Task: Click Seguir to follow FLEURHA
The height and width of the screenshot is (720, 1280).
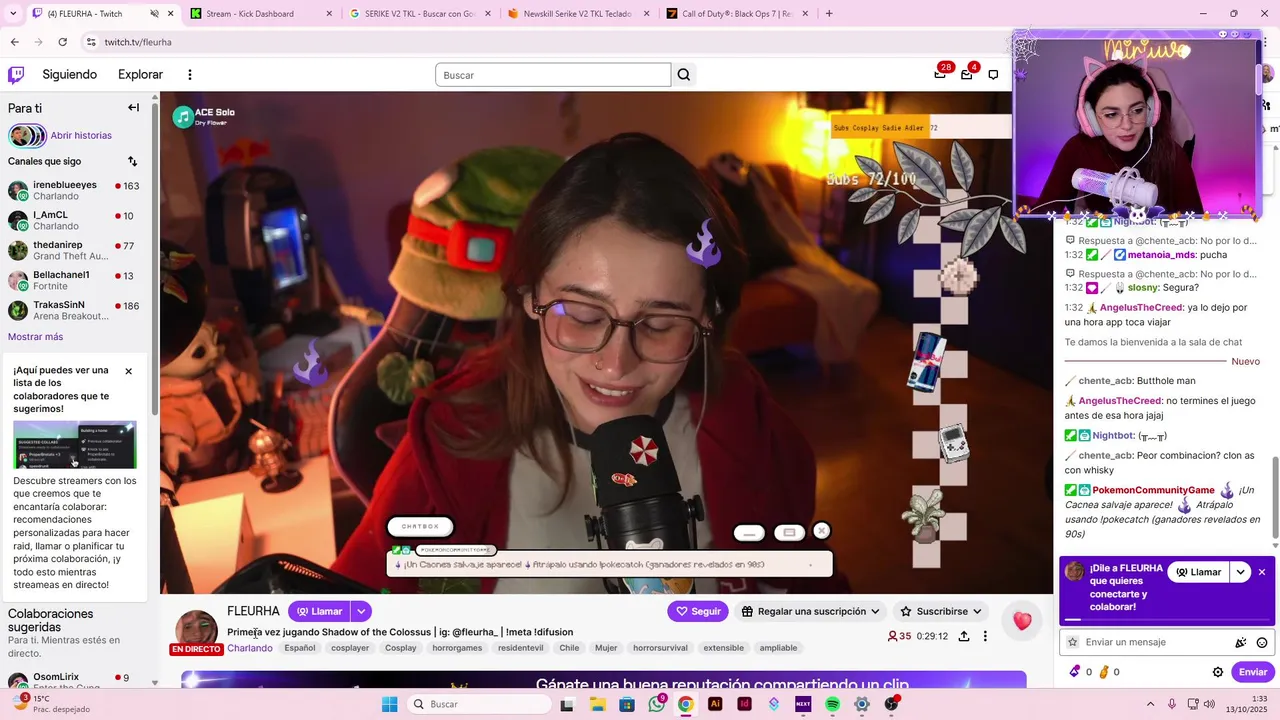Action: [x=698, y=611]
